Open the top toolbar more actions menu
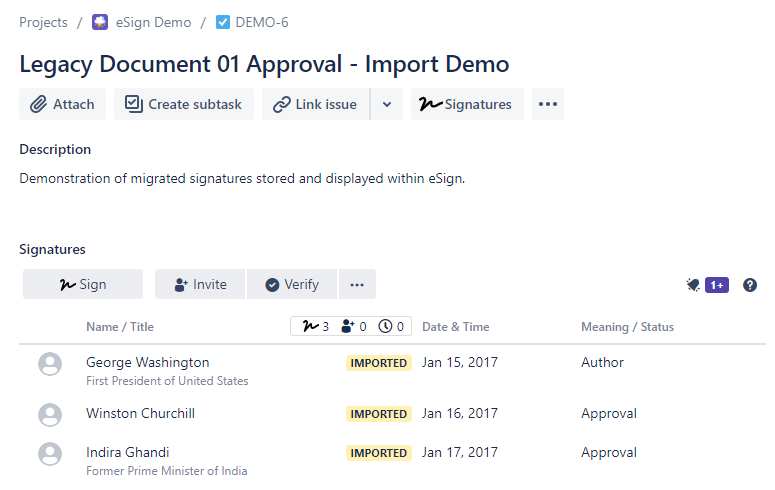775x490 pixels. coord(547,104)
